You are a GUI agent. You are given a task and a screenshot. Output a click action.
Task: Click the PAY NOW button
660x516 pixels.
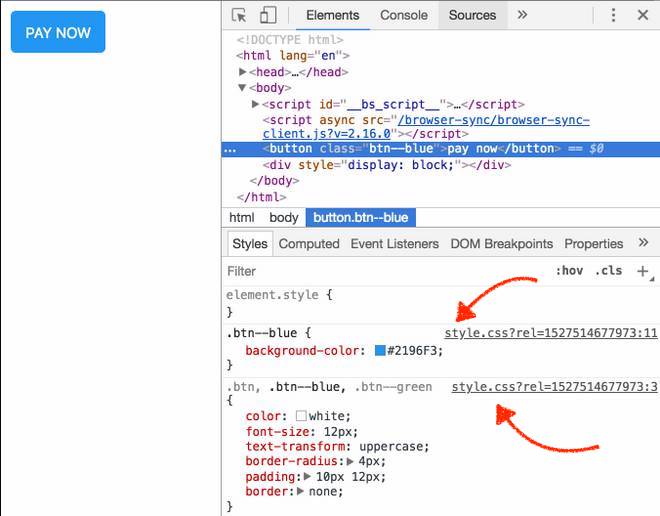click(x=58, y=33)
